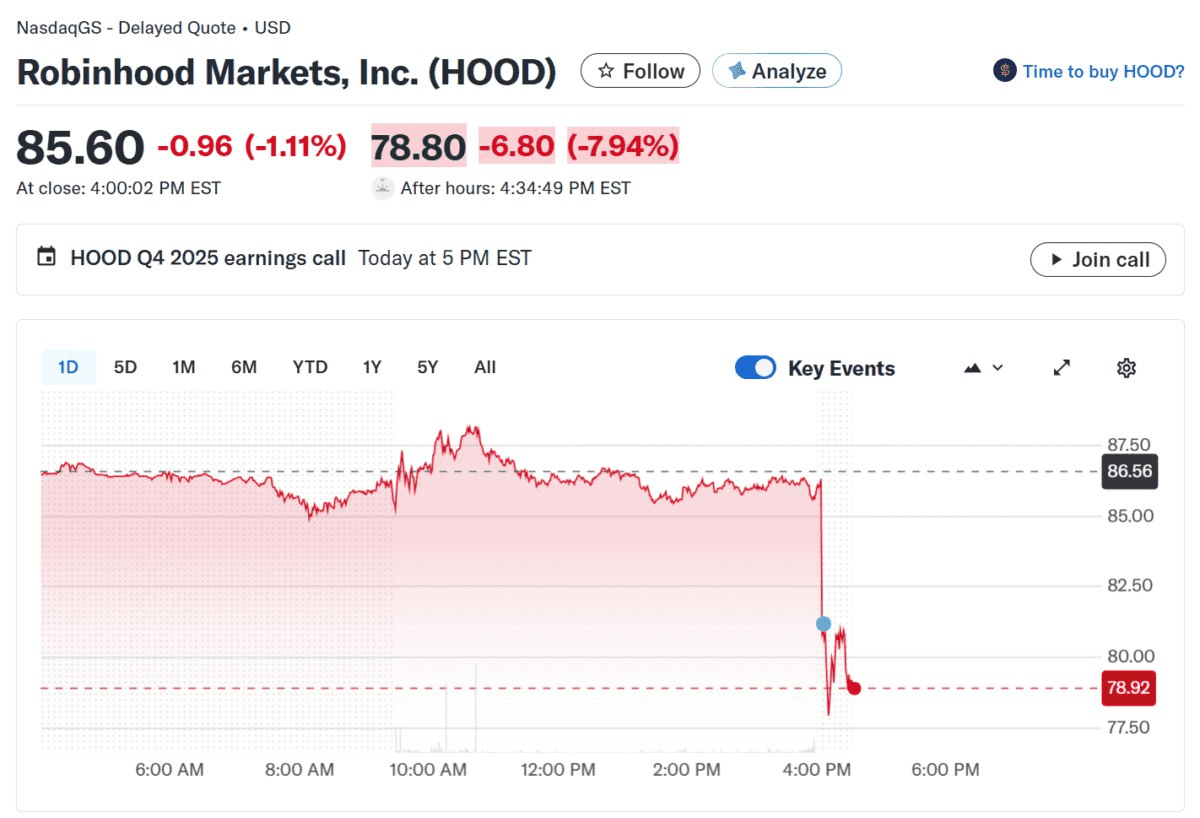Toggle the Key Events switch off
This screenshot has height=818, width=1200.
755,368
